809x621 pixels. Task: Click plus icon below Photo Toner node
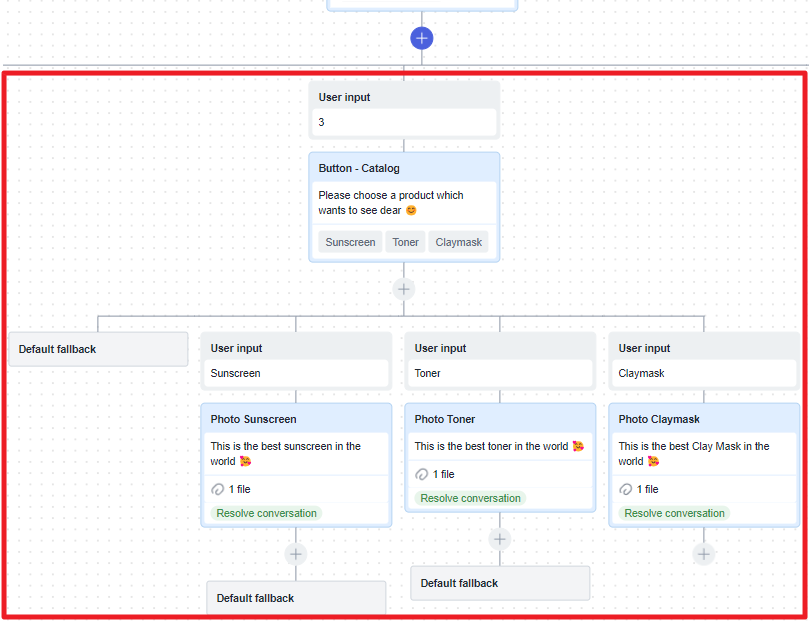pos(499,540)
